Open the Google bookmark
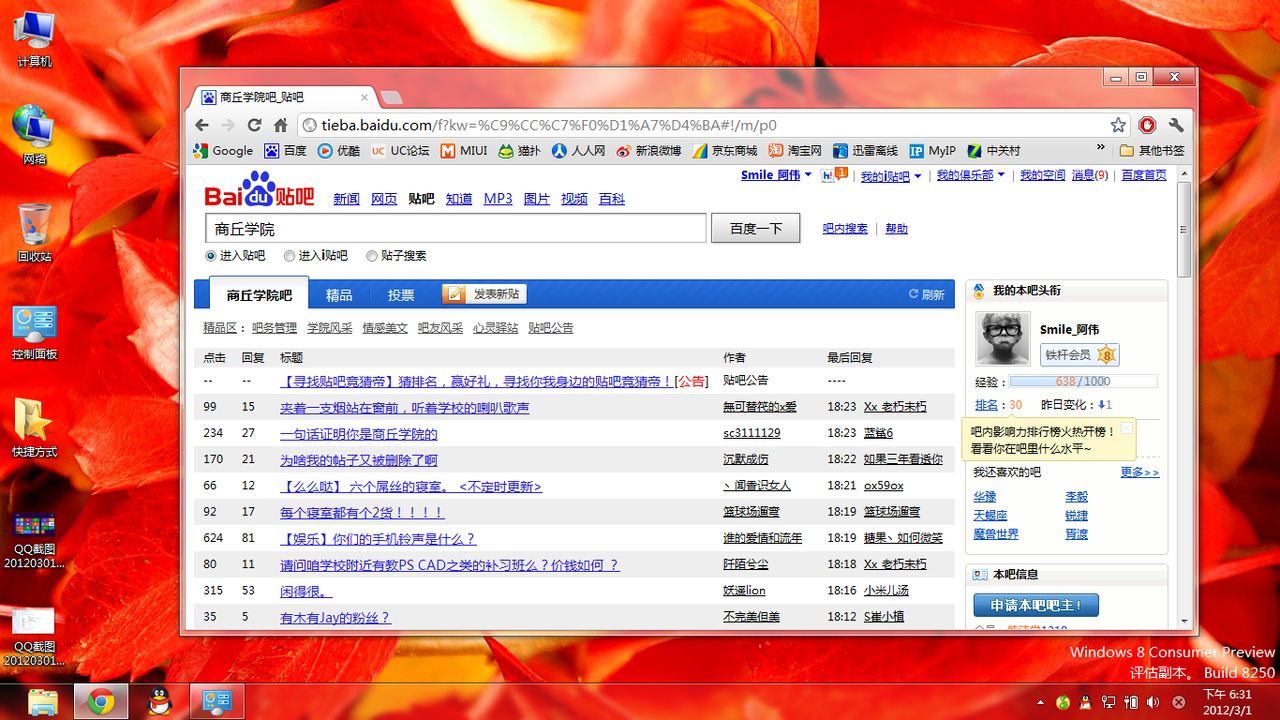Viewport: 1280px width, 720px height. coord(223,151)
